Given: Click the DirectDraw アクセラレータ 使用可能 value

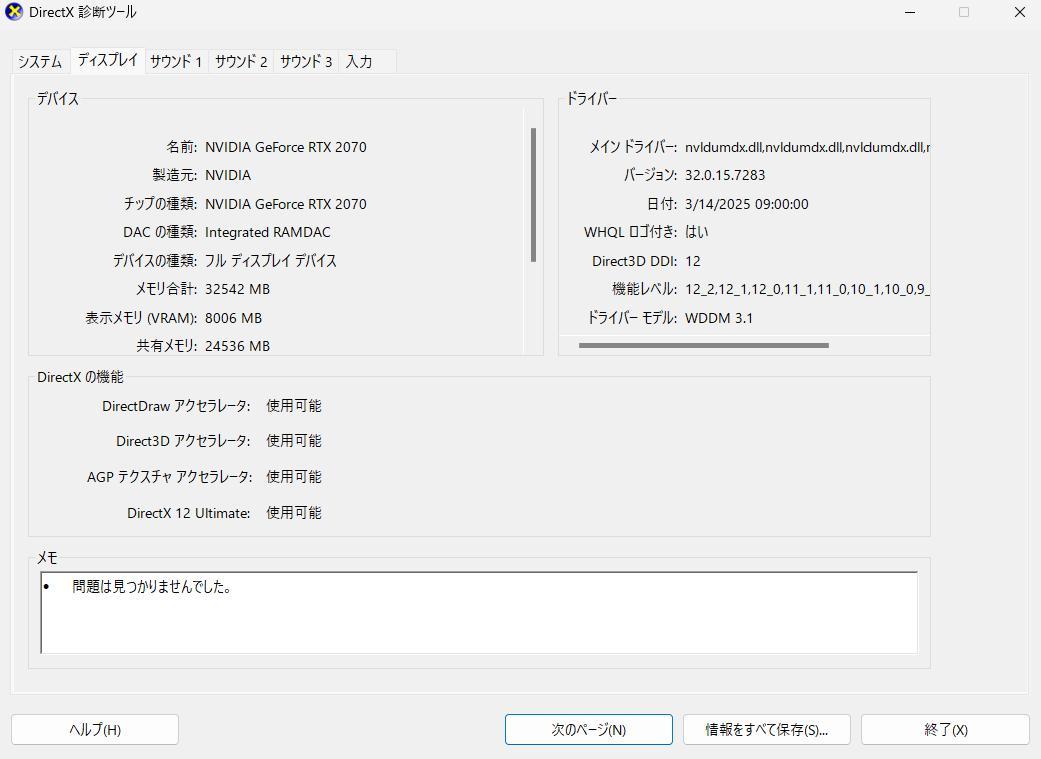Looking at the screenshot, I should 293,406.
